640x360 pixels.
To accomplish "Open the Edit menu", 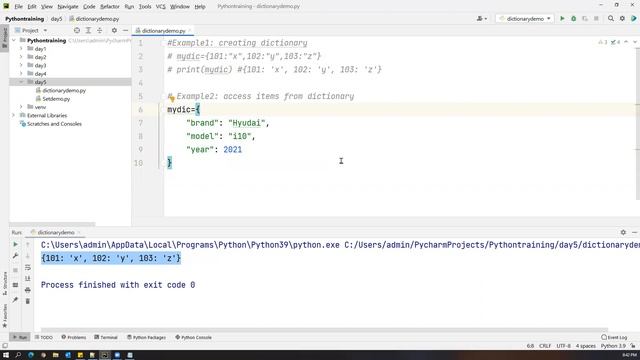I will pyautogui.click(x=32, y=7).
